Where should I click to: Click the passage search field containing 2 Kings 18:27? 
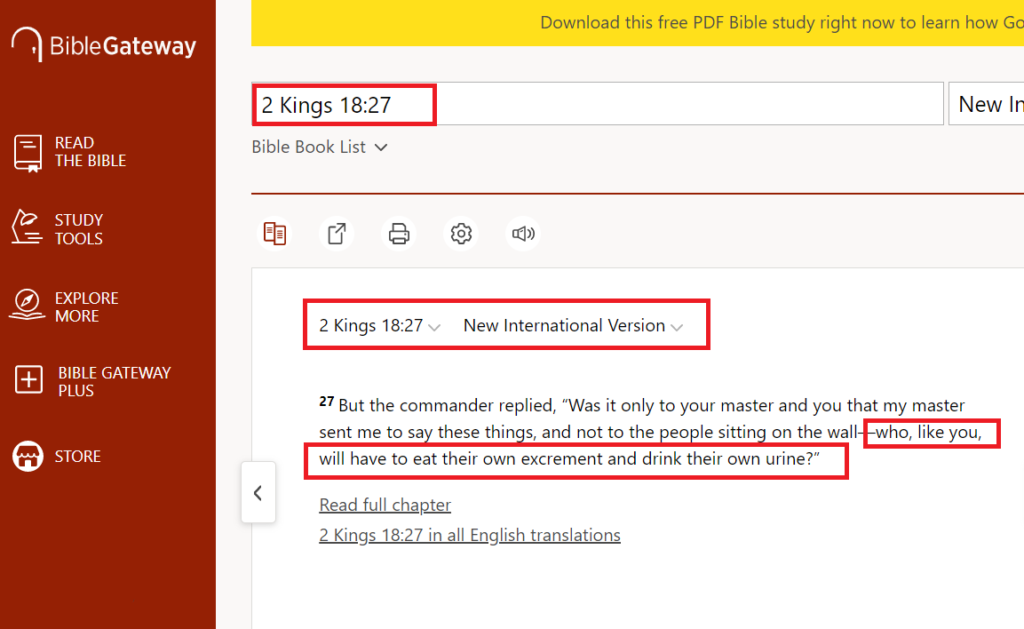[x=598, y=105]
